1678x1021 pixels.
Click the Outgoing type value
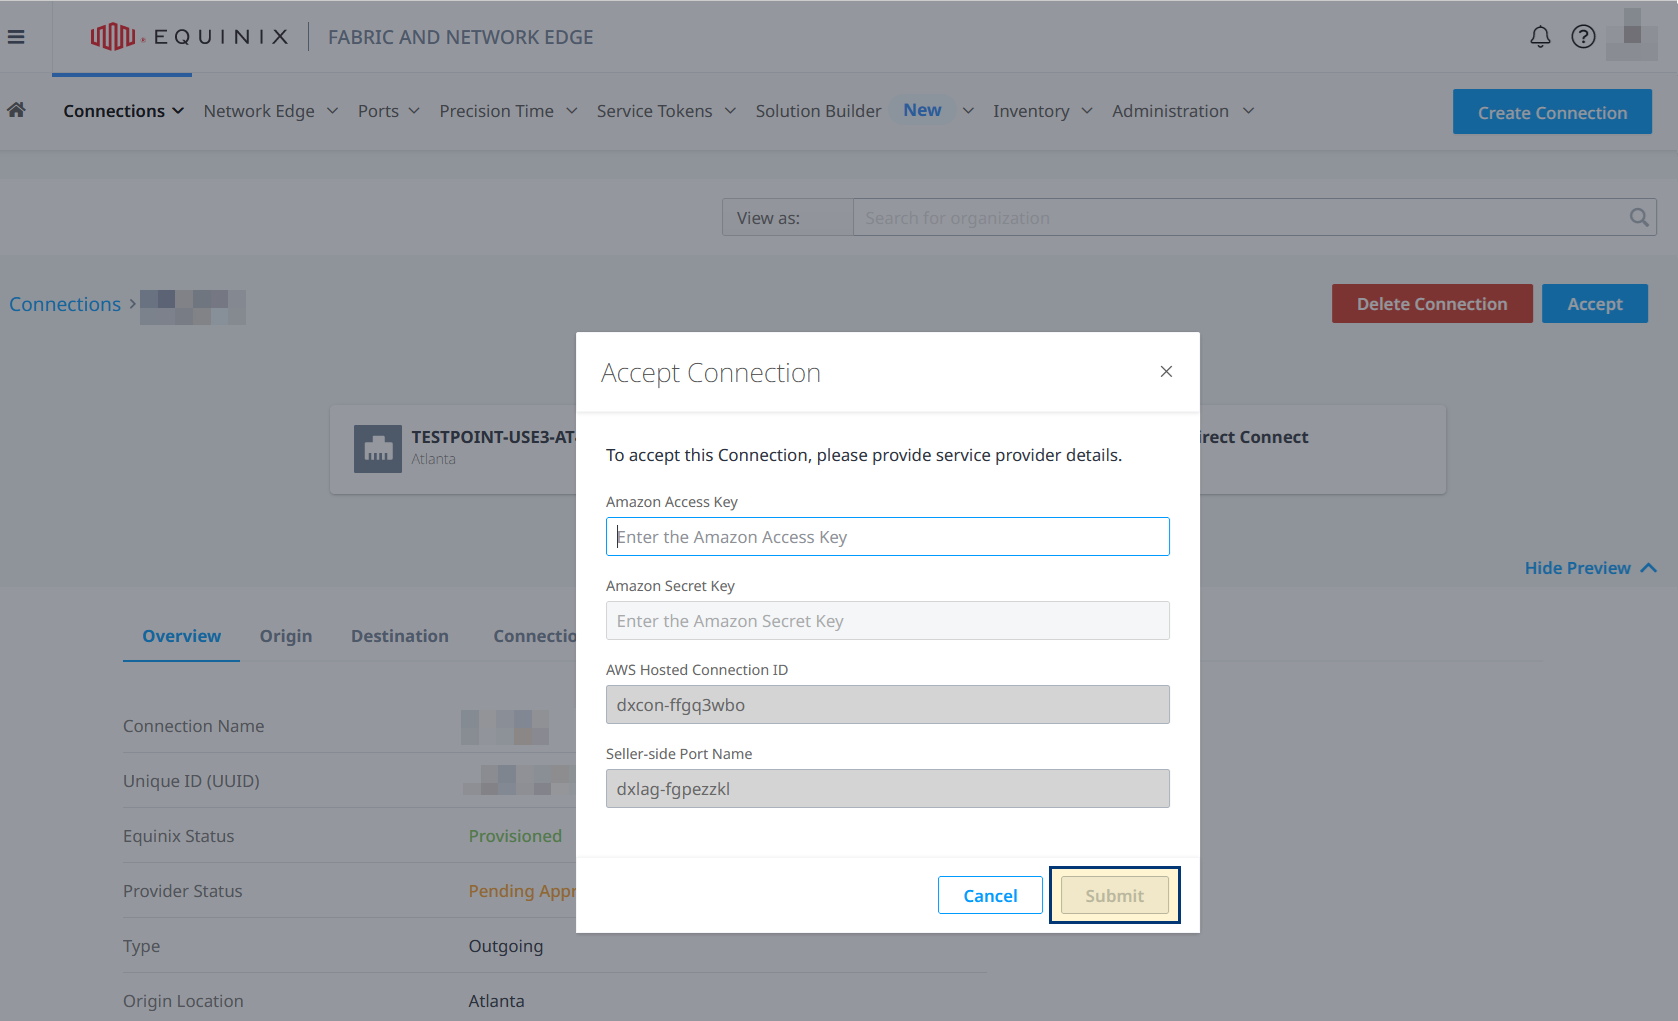point(506,946)
